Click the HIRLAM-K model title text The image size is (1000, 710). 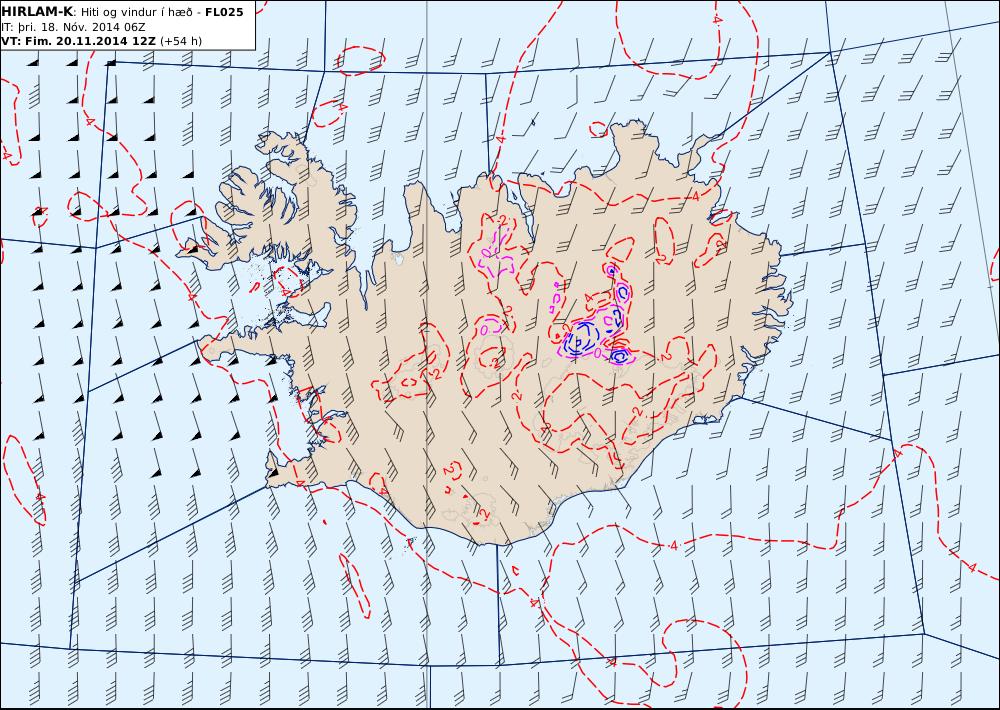[37, 12]
